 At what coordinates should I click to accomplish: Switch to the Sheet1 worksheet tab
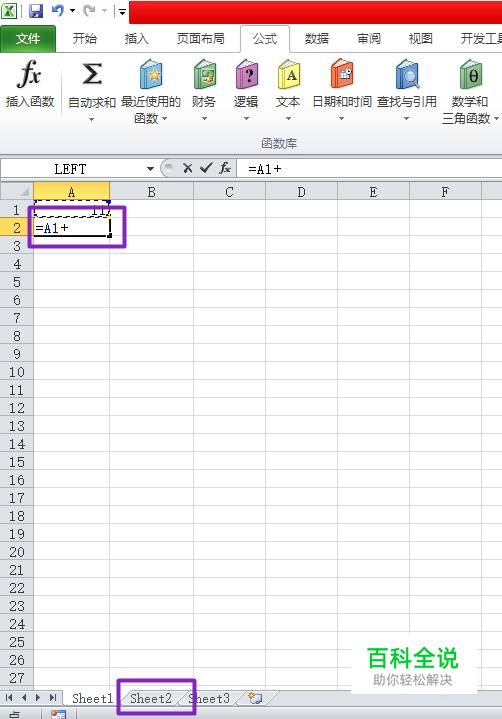tap(92, 698)
